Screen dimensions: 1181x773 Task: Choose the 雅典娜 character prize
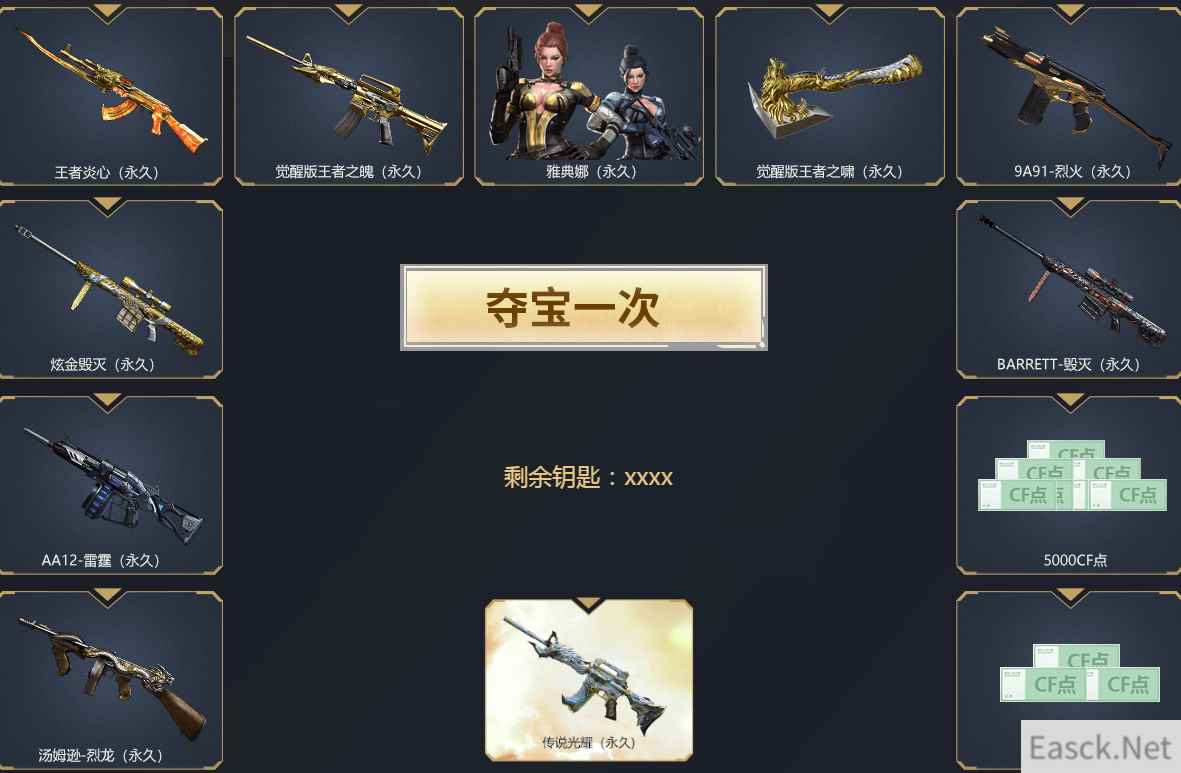pos(589,95)
